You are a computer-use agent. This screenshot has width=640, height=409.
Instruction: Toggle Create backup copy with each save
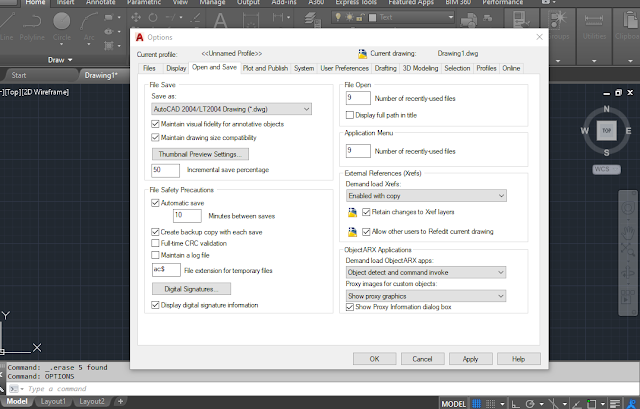(x=155, y=232)
